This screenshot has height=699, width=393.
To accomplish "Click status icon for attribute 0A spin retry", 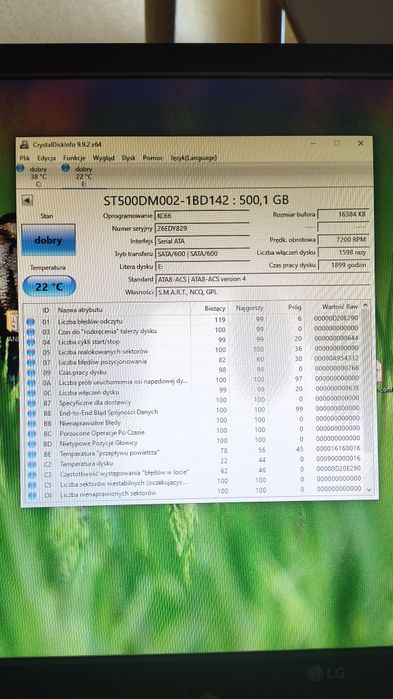I will pos(31,383).
